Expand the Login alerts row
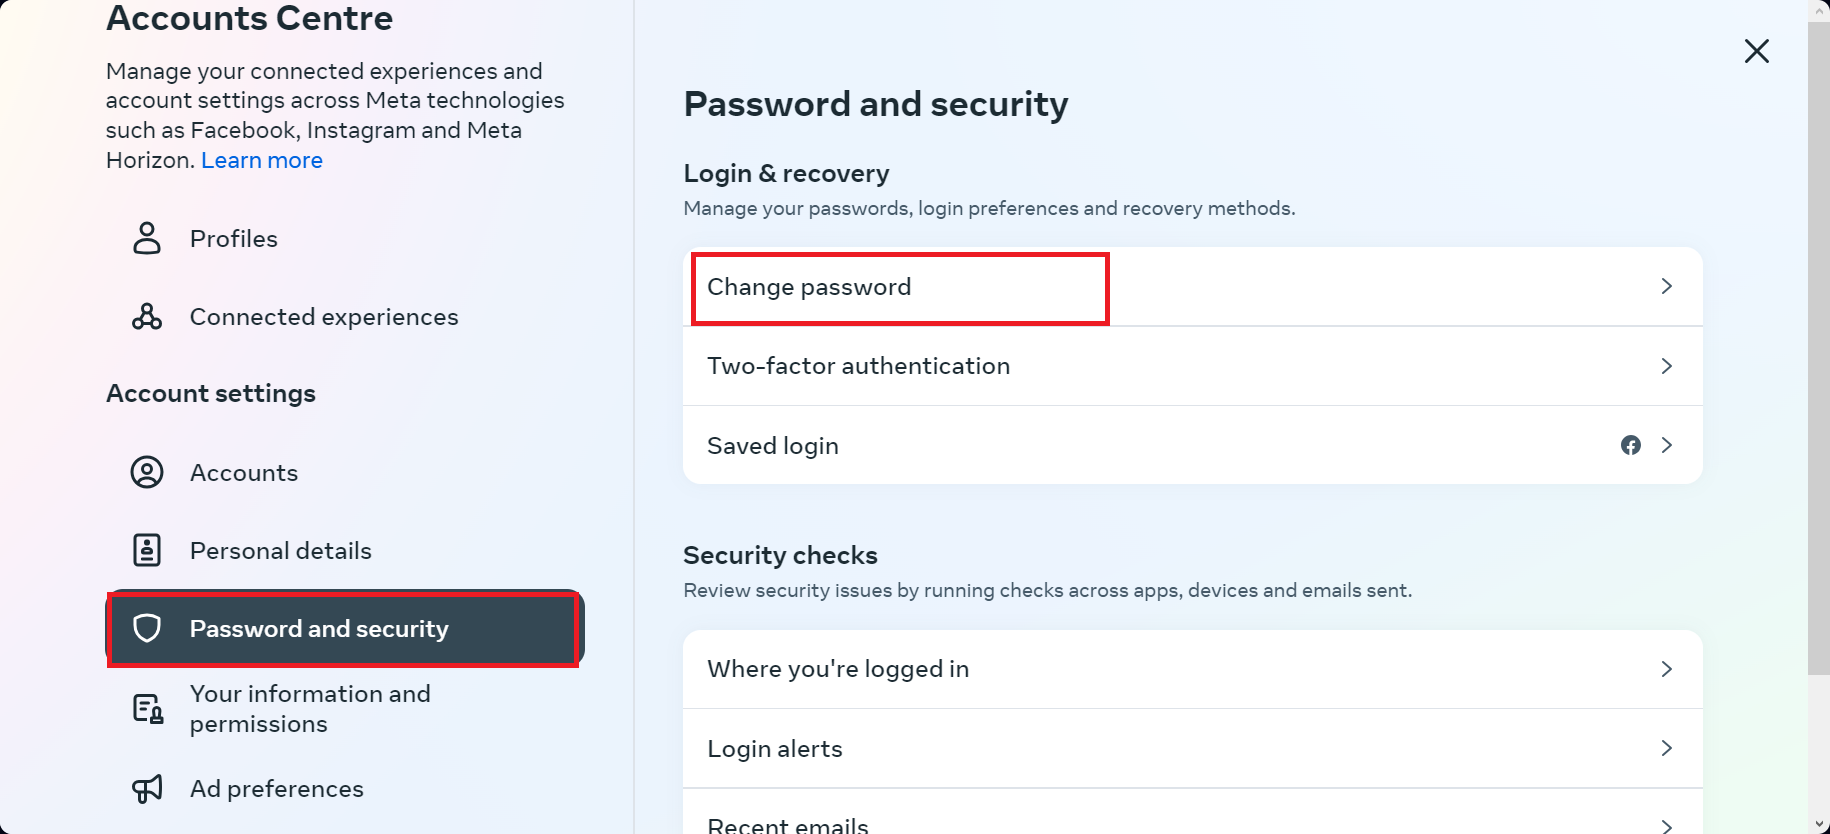The image size is (1830, 834). pos(1192,748)
